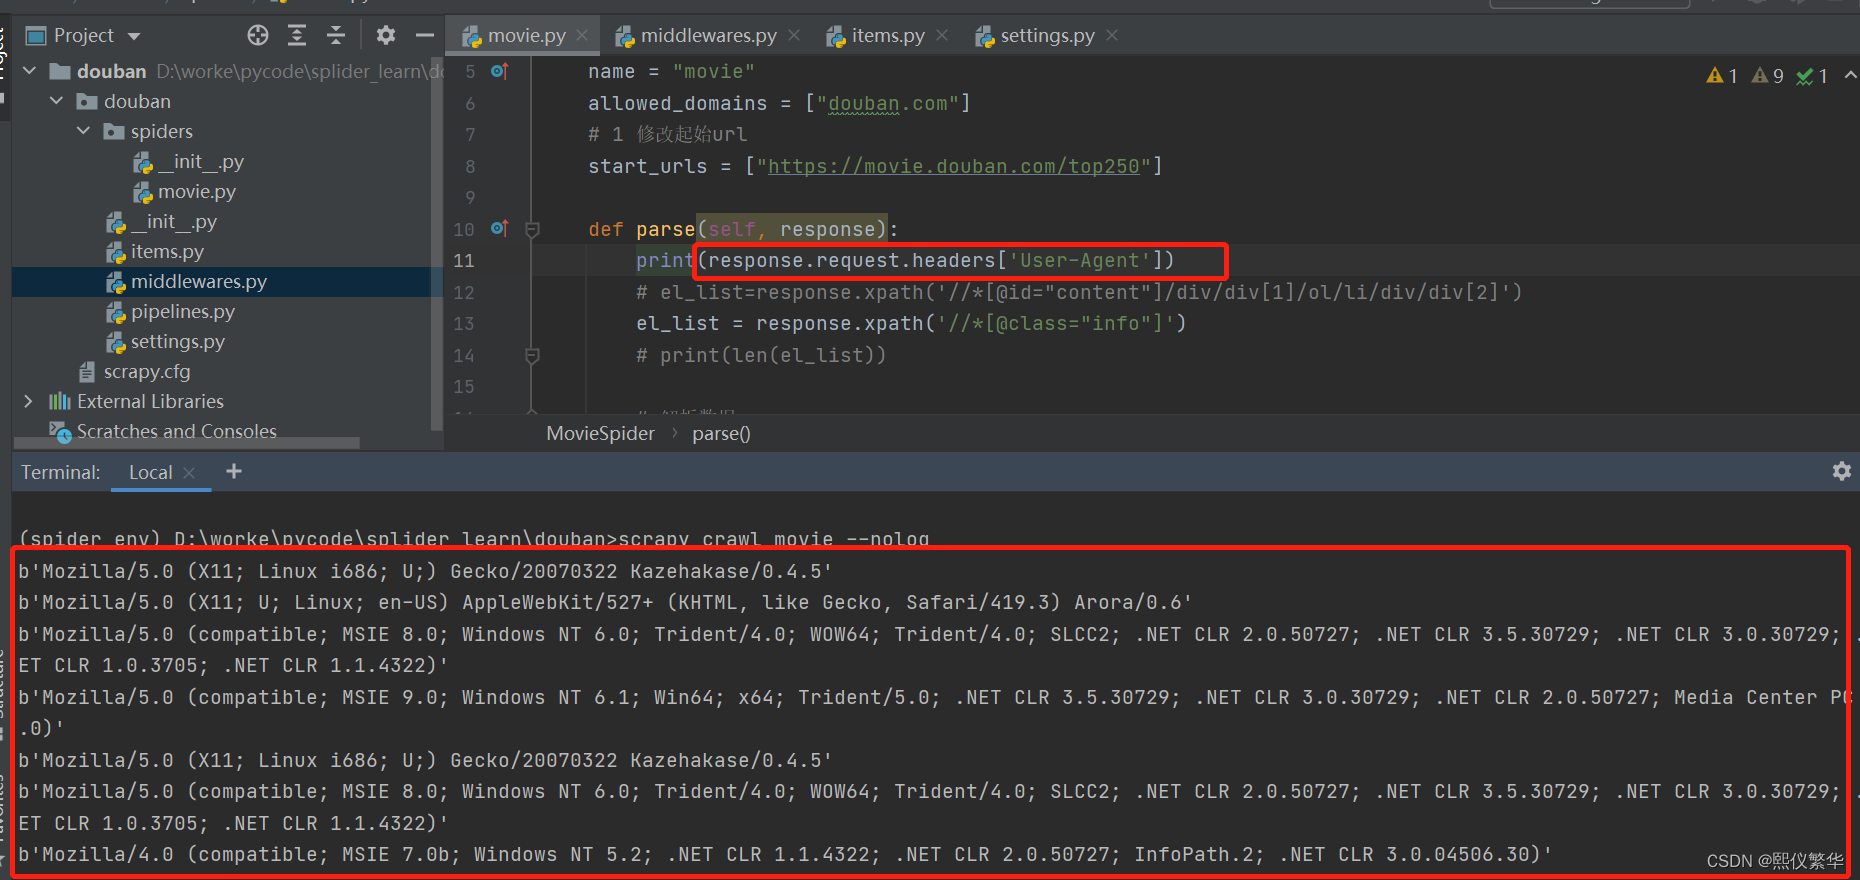Click line number 13 in the gutter
1860x880 pixels.
(464, 324)
